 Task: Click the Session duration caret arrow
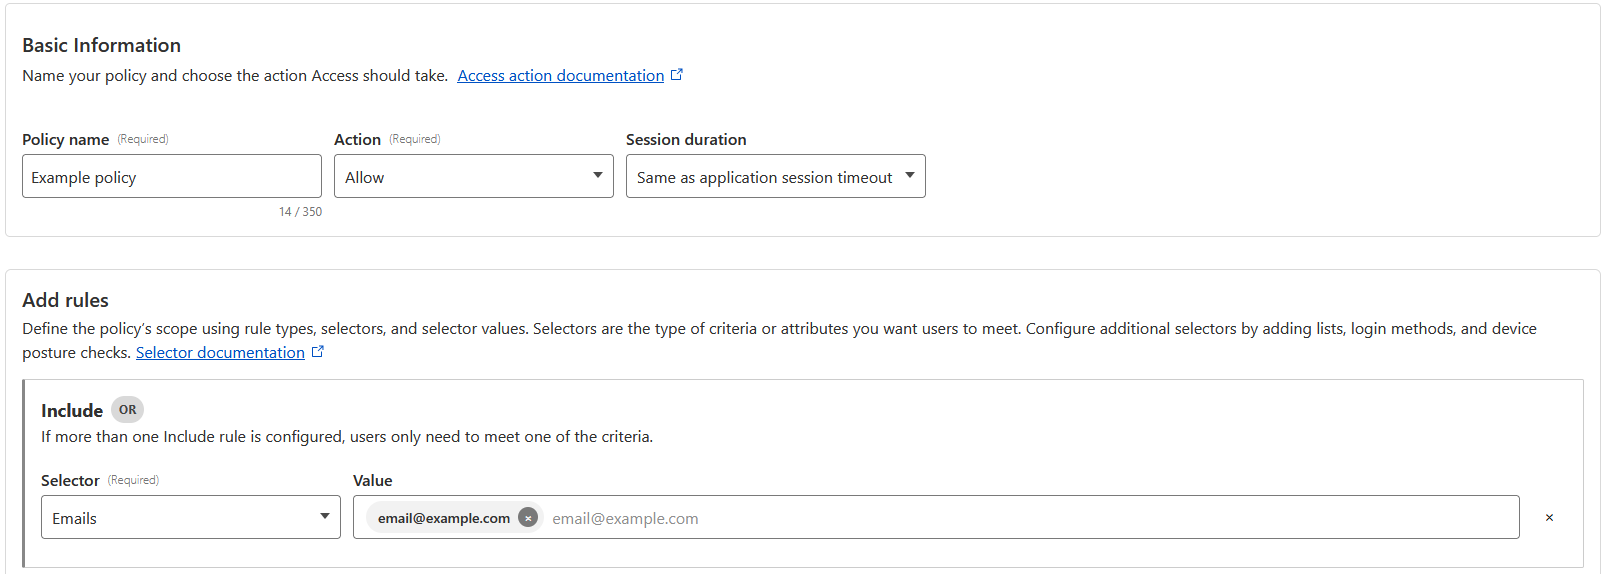(x=909, y=176)
